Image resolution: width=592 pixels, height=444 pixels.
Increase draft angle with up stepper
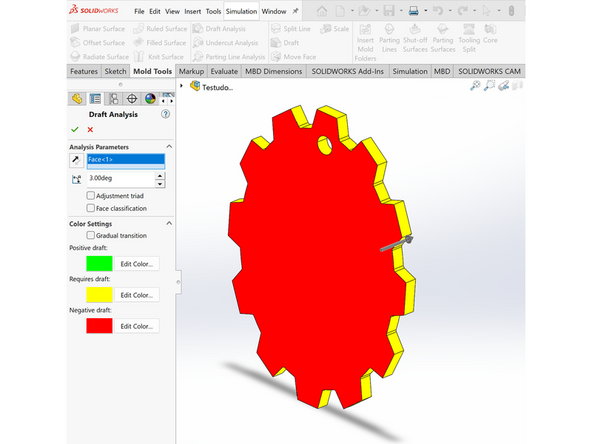pos(160,176)
